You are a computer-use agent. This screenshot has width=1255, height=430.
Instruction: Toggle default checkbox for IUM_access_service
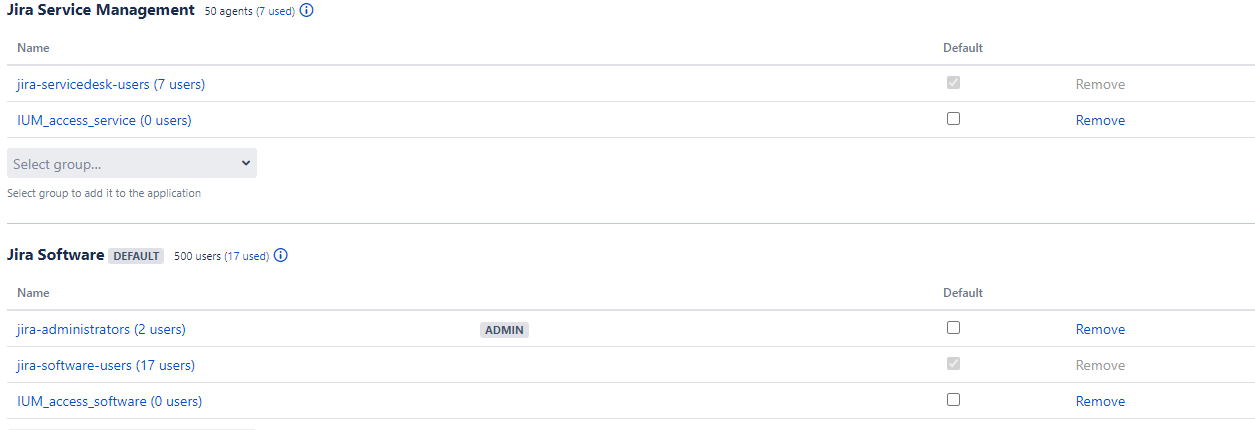click(953, 119)
